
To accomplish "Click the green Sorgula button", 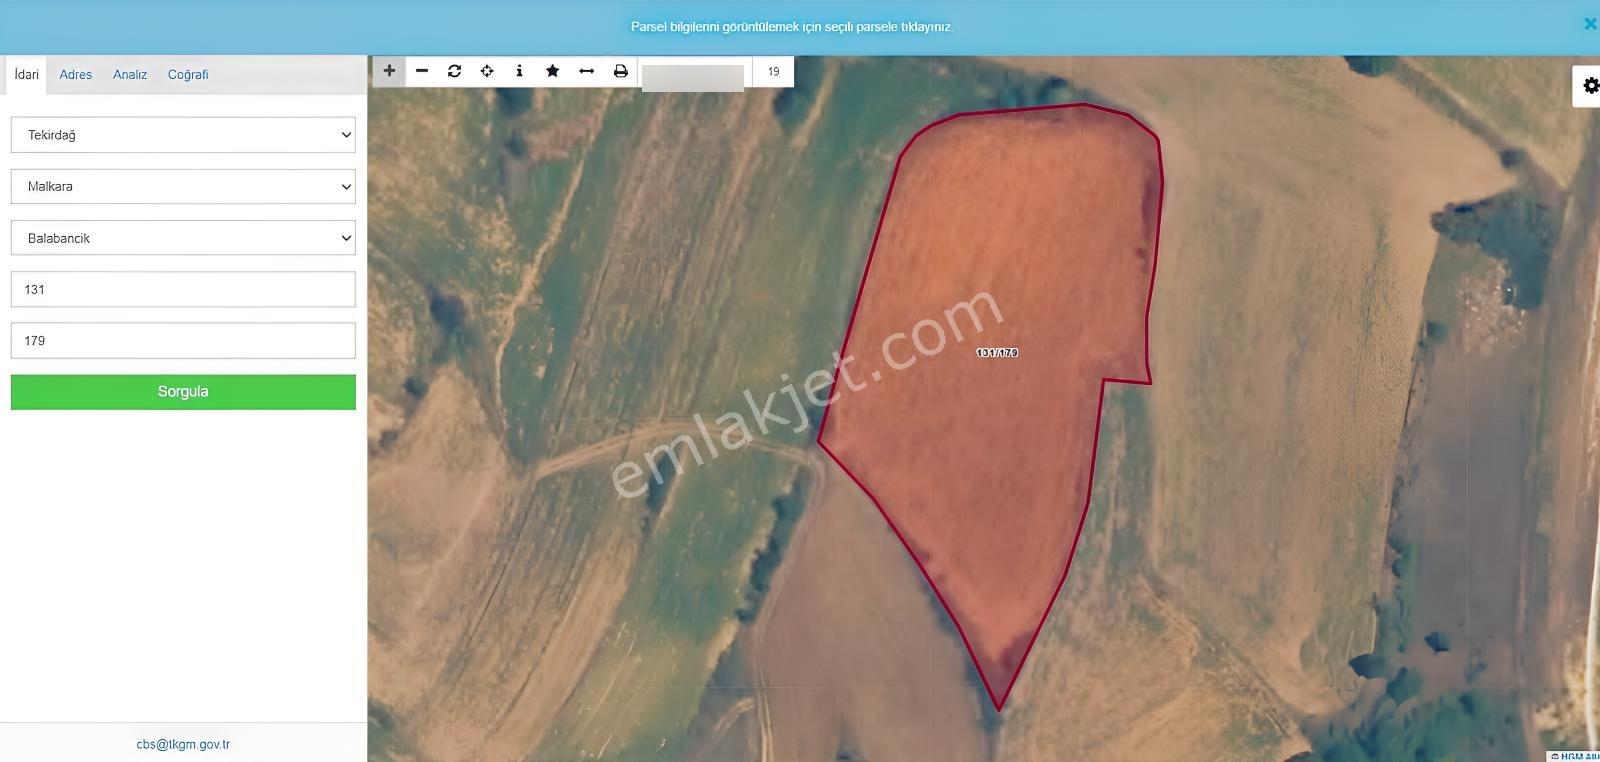I will 183,392.
